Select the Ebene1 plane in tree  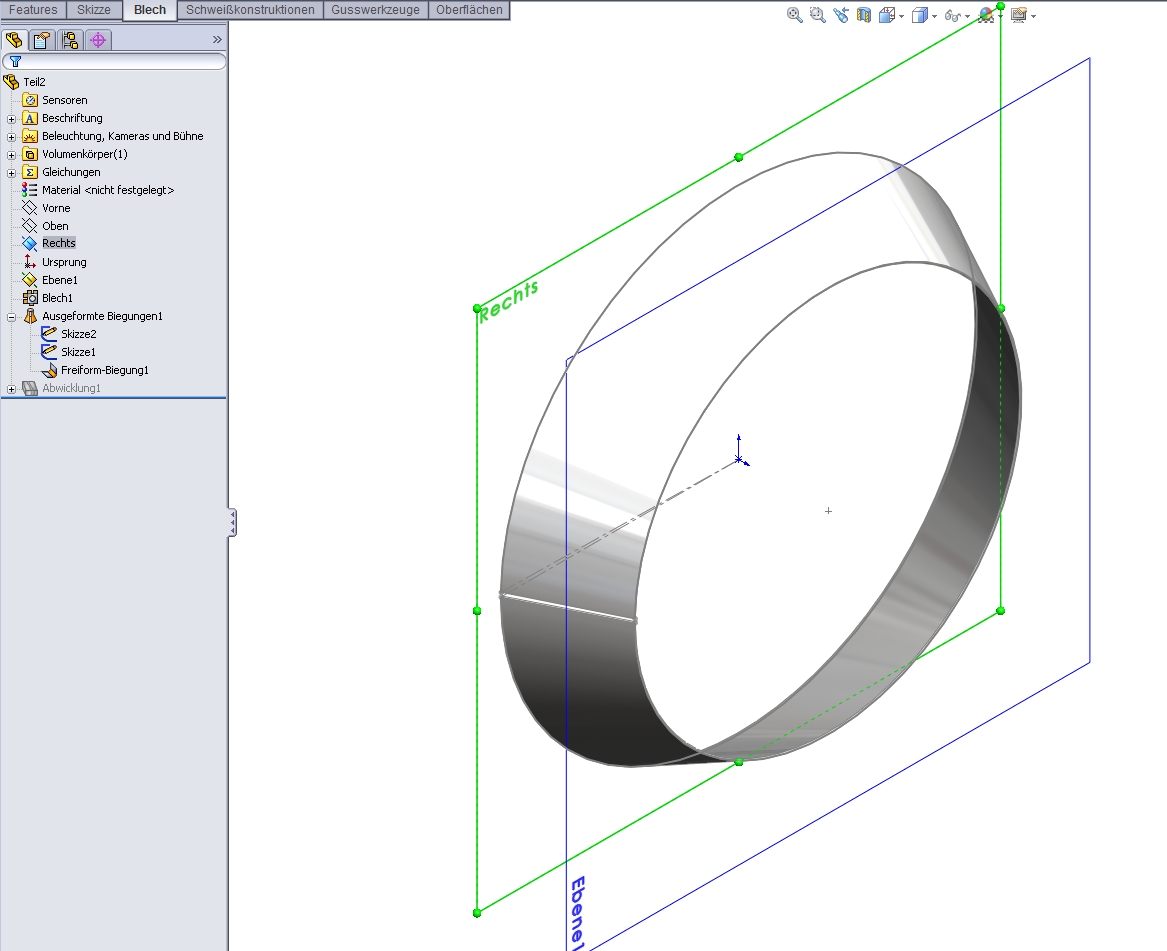pyautogui.click(x=59, y=280)
